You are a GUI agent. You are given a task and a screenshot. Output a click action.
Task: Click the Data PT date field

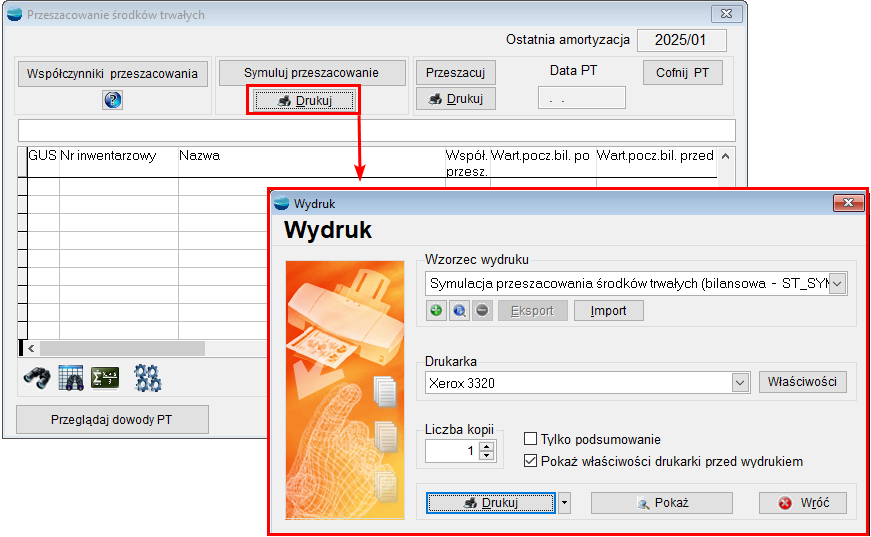[x=582, y=98]
